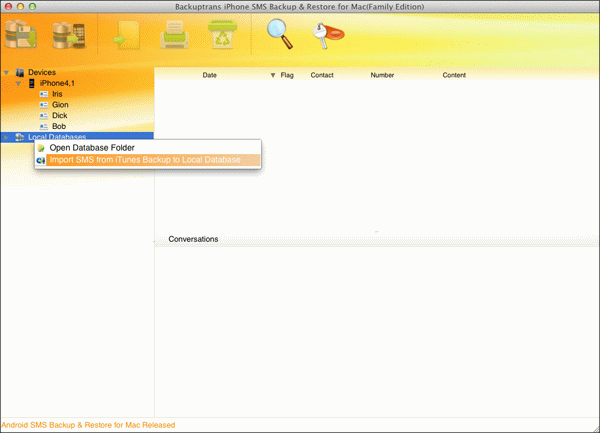Sort messages by the Date column
The image size is (600, 433).
[x=210, y=75]
